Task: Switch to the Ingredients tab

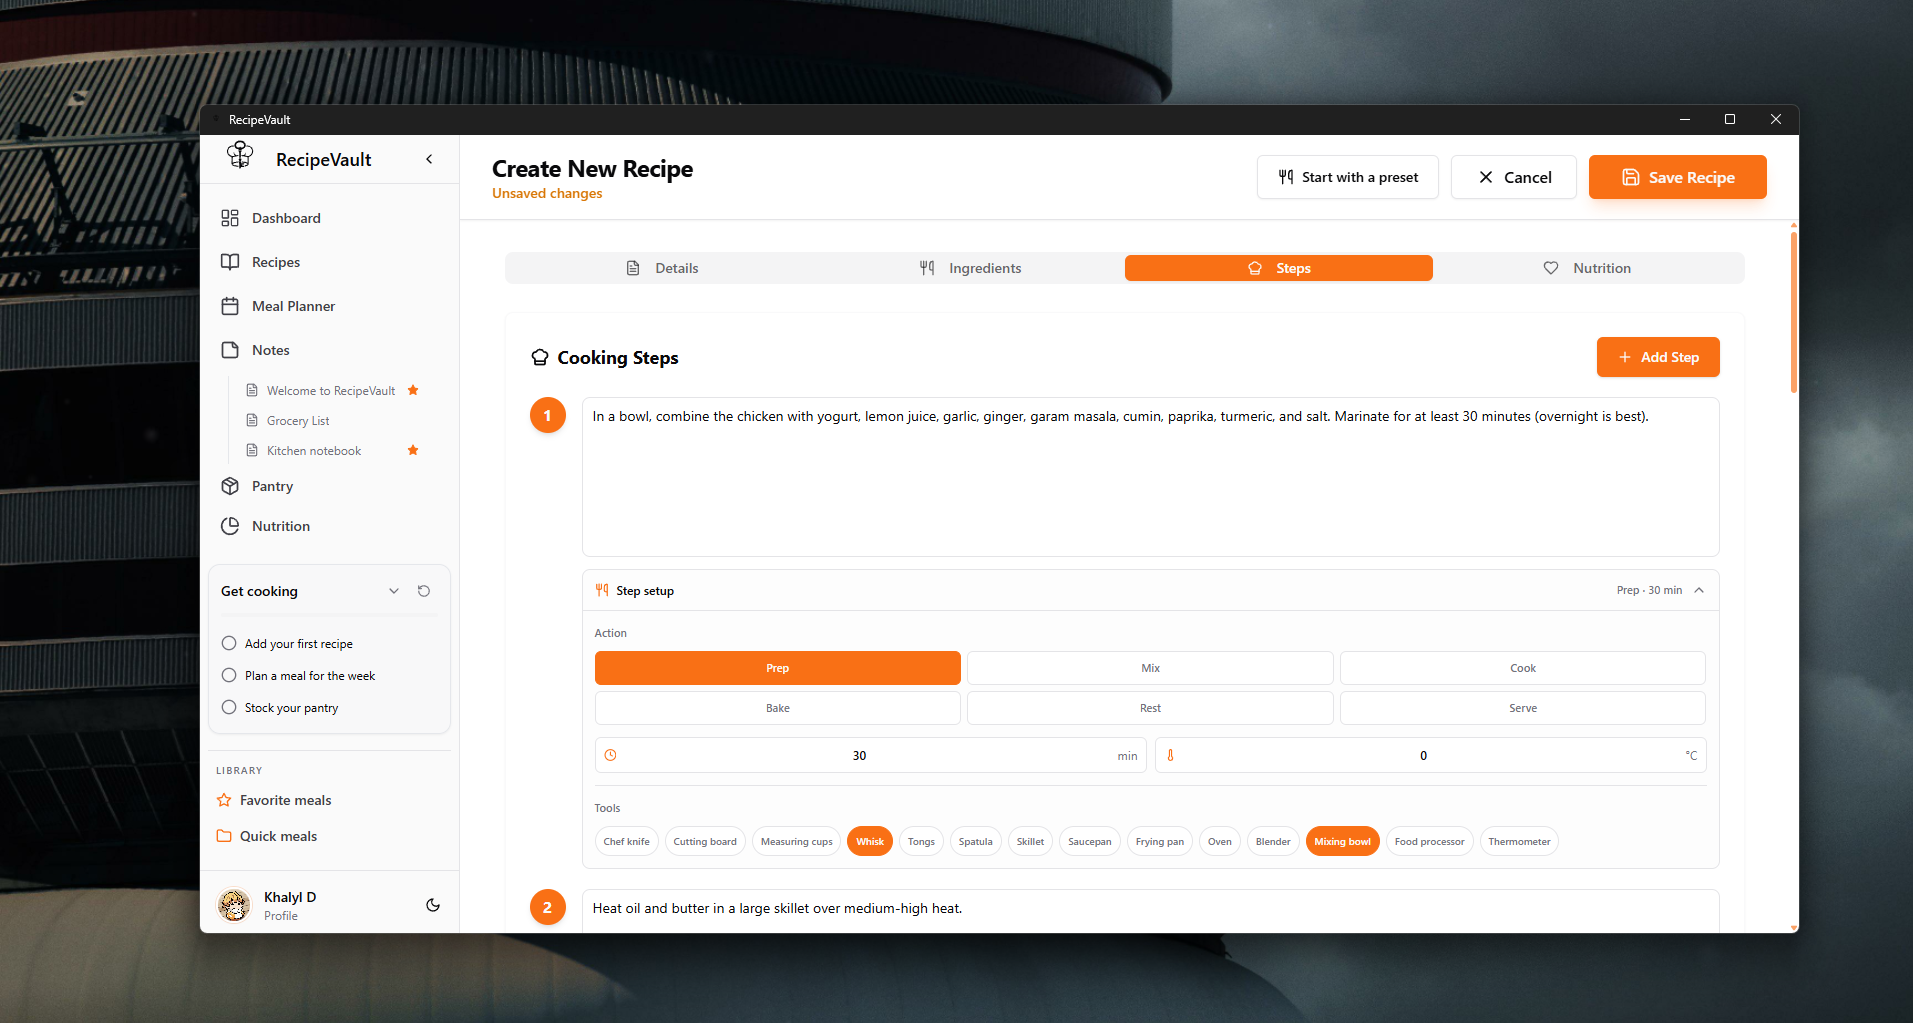Action: (970, 268)
